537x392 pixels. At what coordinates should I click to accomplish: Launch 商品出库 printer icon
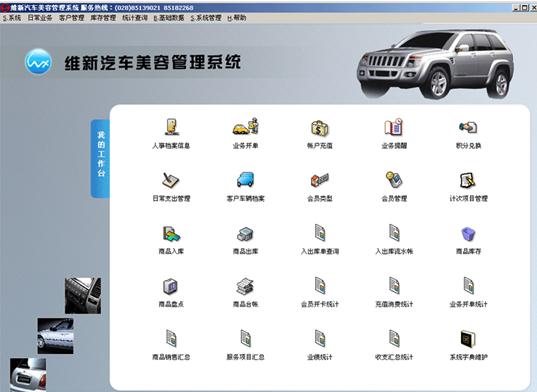pos(245,234)
